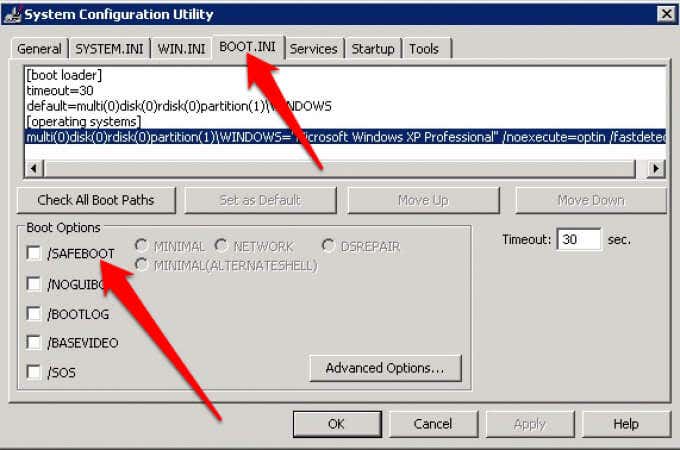Click the Timeout seconds input field
680x450 pixels.
point(579,239)
